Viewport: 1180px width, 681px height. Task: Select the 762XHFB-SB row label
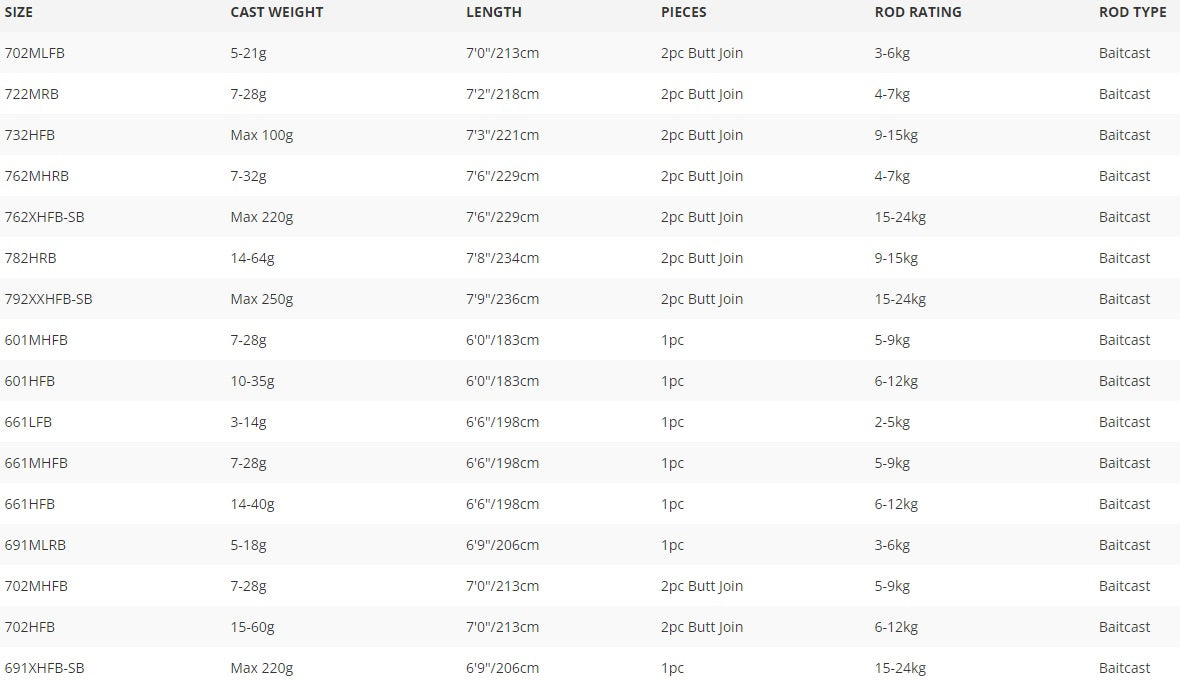(44, 217)
